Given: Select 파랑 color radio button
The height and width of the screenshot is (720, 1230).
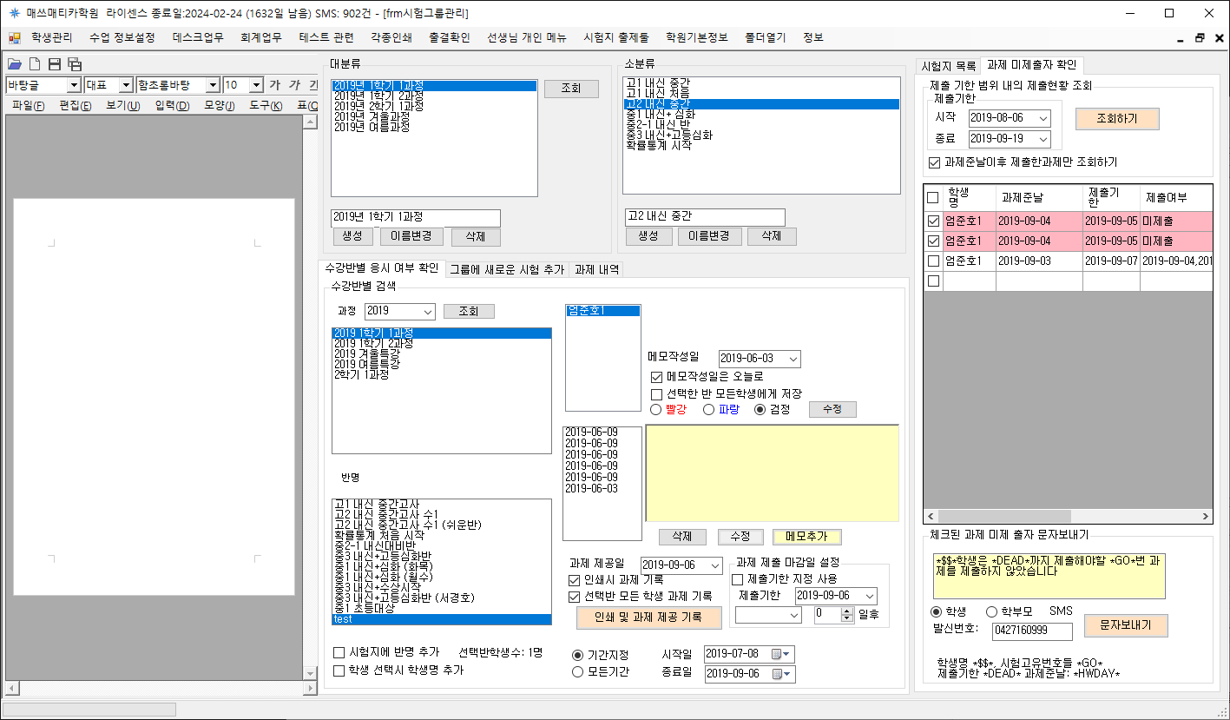Looking at the screenshot, I should point(709,410).
